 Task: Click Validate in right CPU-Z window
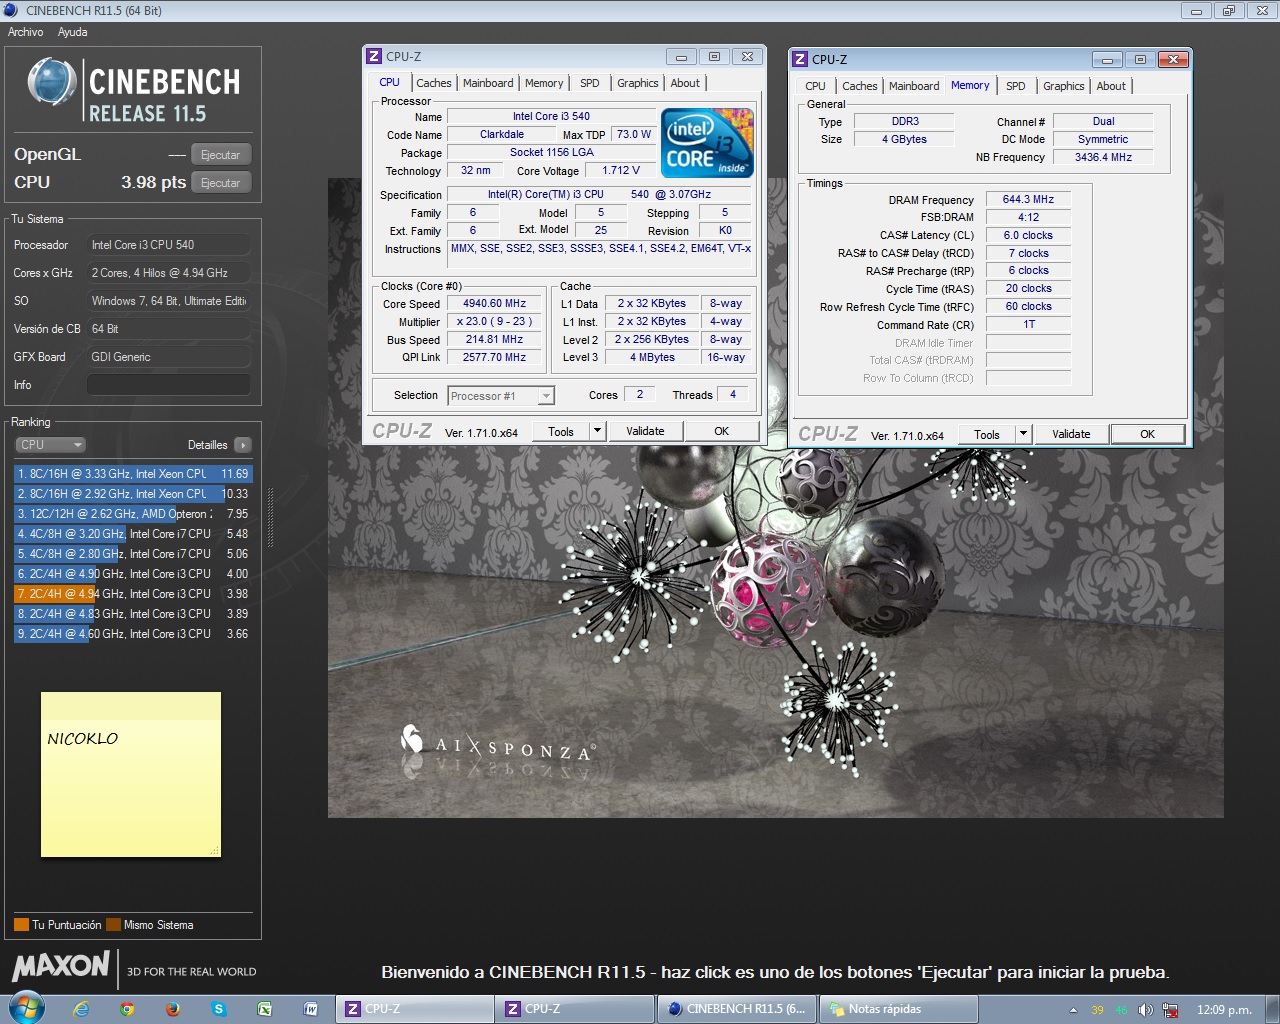click(1071, 434)
